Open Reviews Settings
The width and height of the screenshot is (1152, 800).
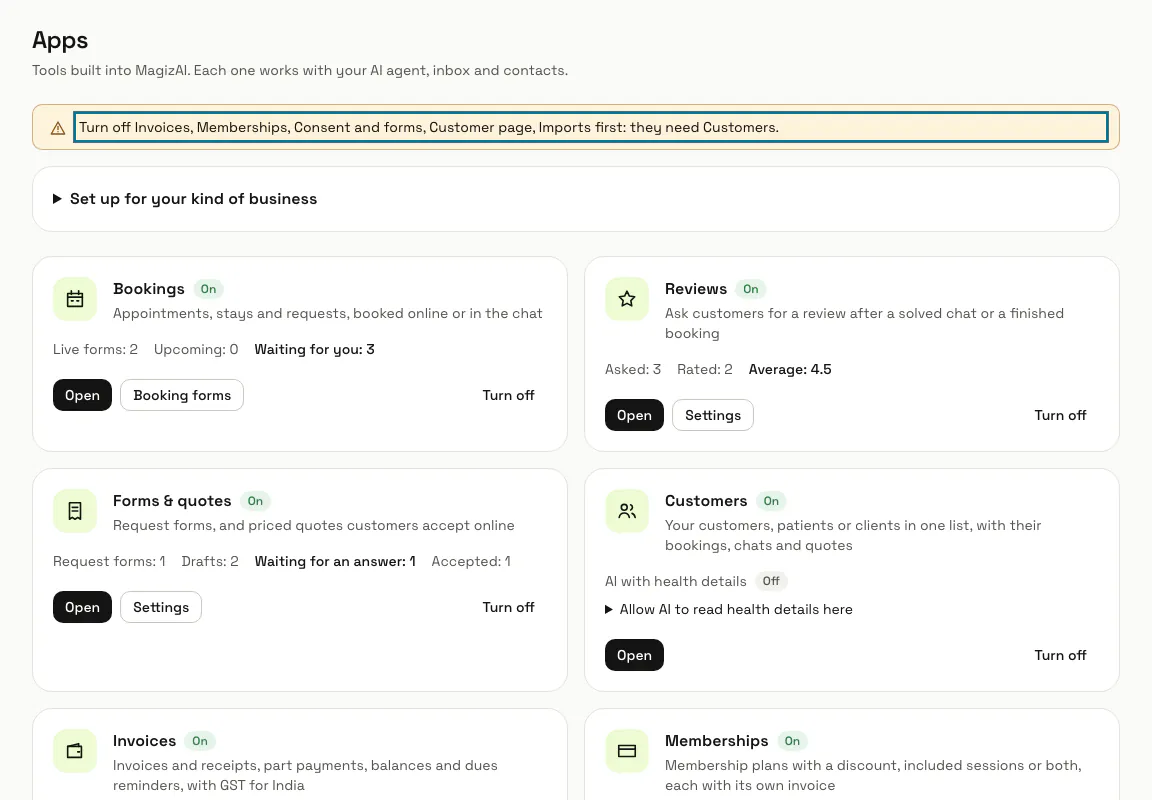coord(713,415)
